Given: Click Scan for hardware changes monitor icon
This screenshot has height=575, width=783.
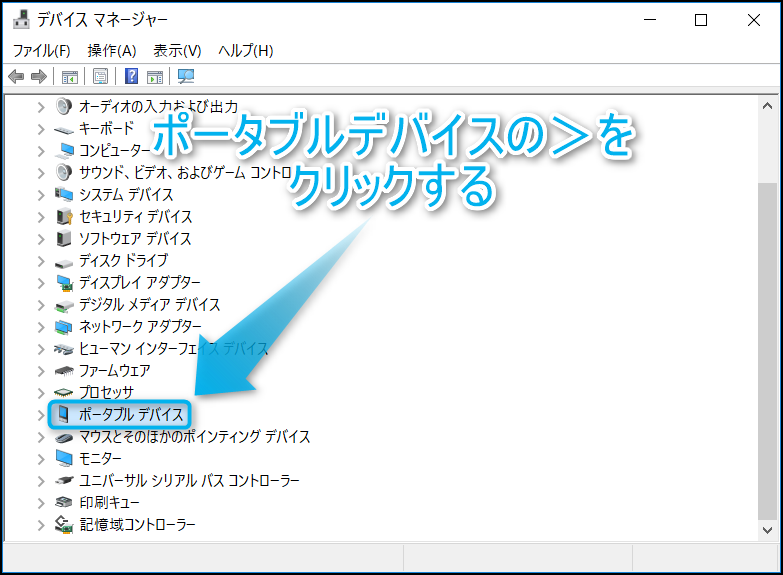Looking at the screenshot, I should [185, 77].
